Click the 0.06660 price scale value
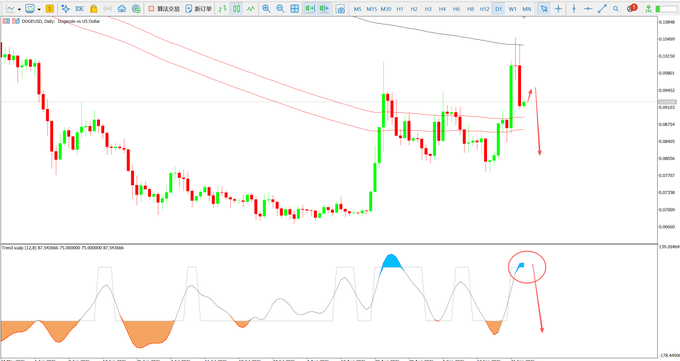 (x=667, y=226)
